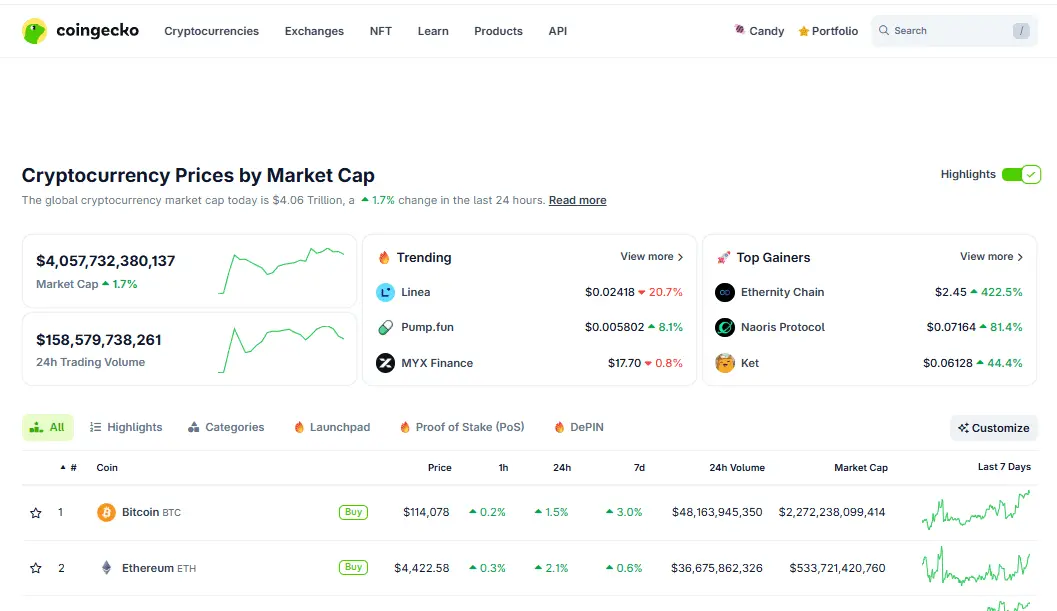
Task: Click the Bitcoin orange logo icon
Action: coord(106,513)
